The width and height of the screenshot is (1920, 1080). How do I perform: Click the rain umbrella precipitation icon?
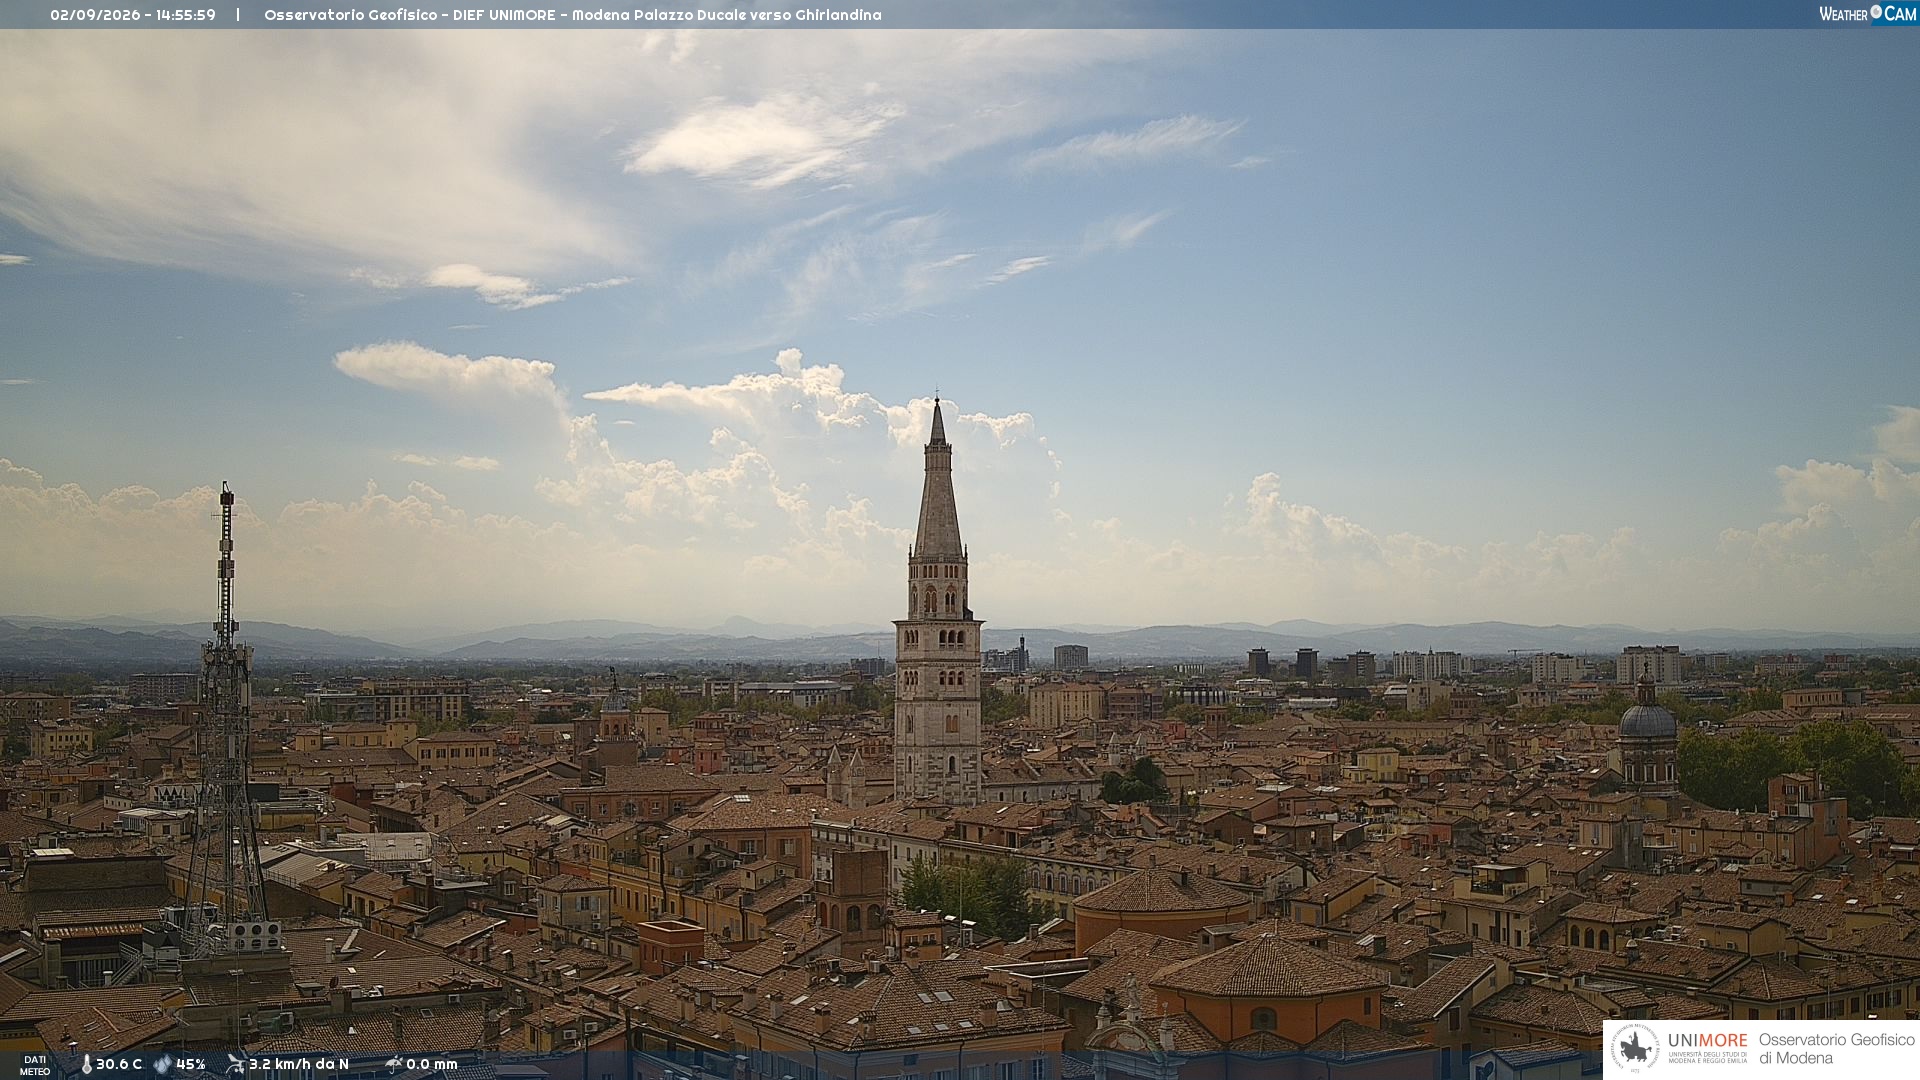pos(393,1064)
